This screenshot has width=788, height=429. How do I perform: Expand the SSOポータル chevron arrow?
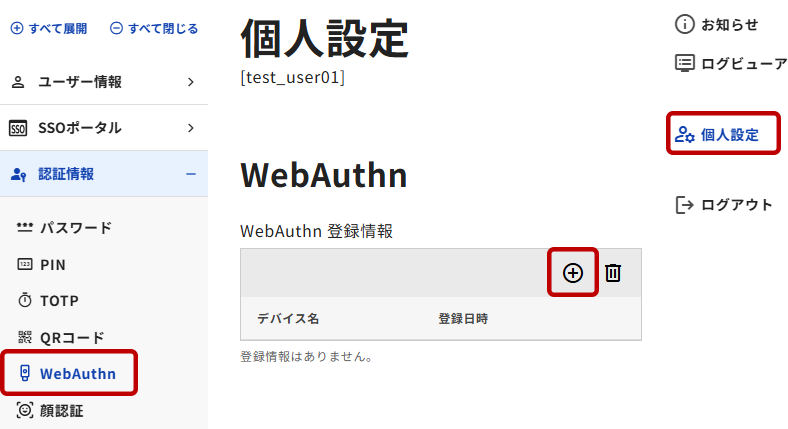[190, 128]
